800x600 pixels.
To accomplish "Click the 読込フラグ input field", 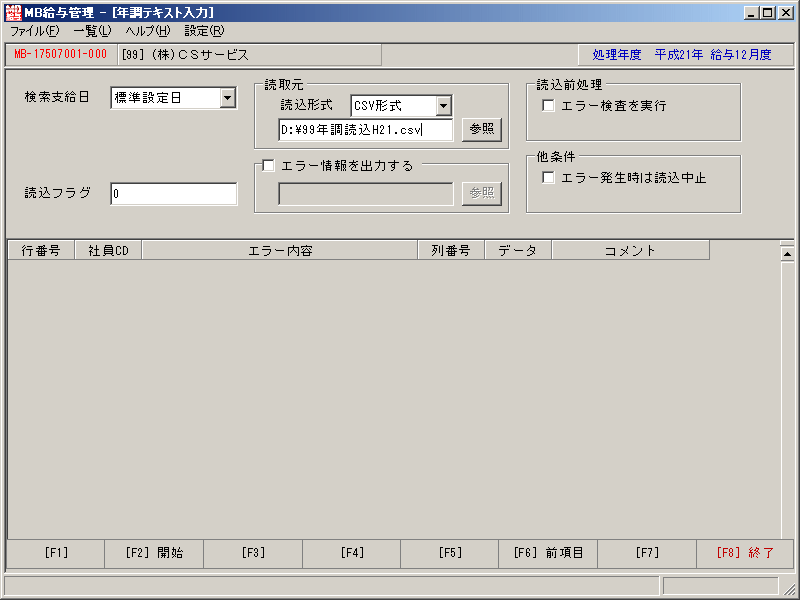I will pyautogui.click(x=173, y=194).
